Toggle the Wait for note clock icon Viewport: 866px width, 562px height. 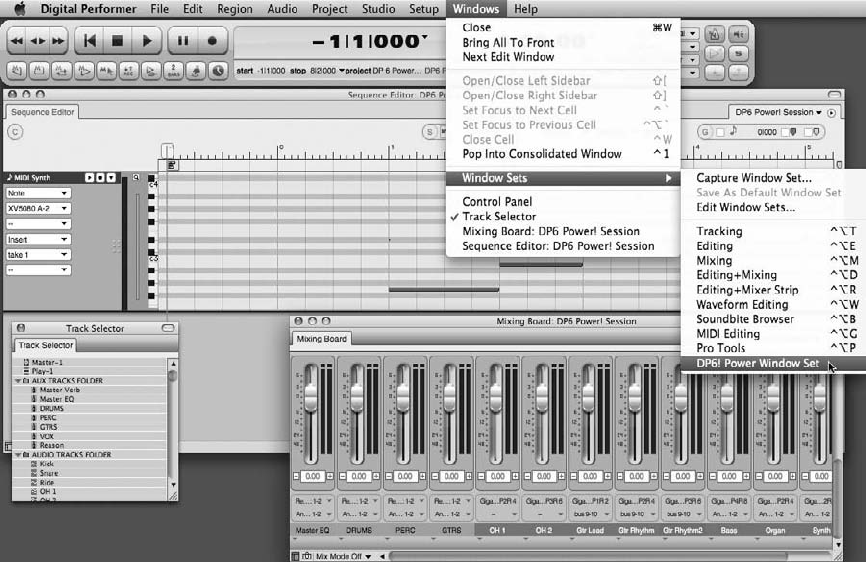[x=218, y=71]
